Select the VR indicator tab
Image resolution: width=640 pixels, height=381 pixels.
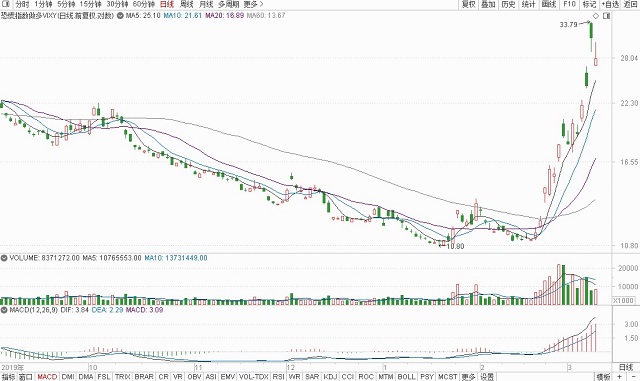pyautogui.click(x=178, y=377)
